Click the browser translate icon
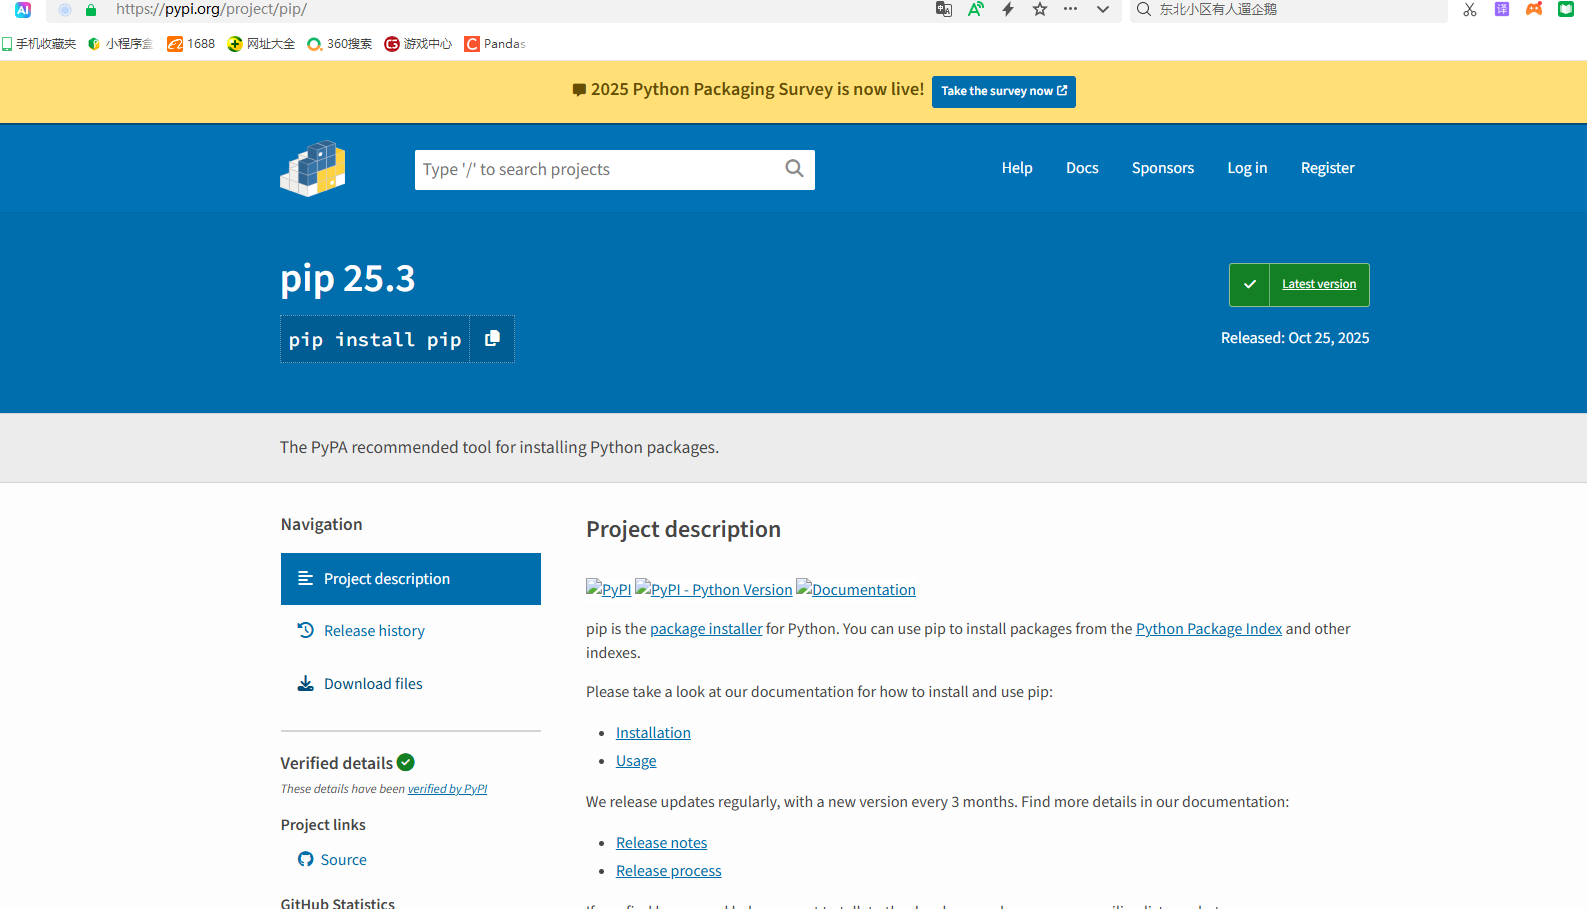1587x909 pixels. [943, 9]
